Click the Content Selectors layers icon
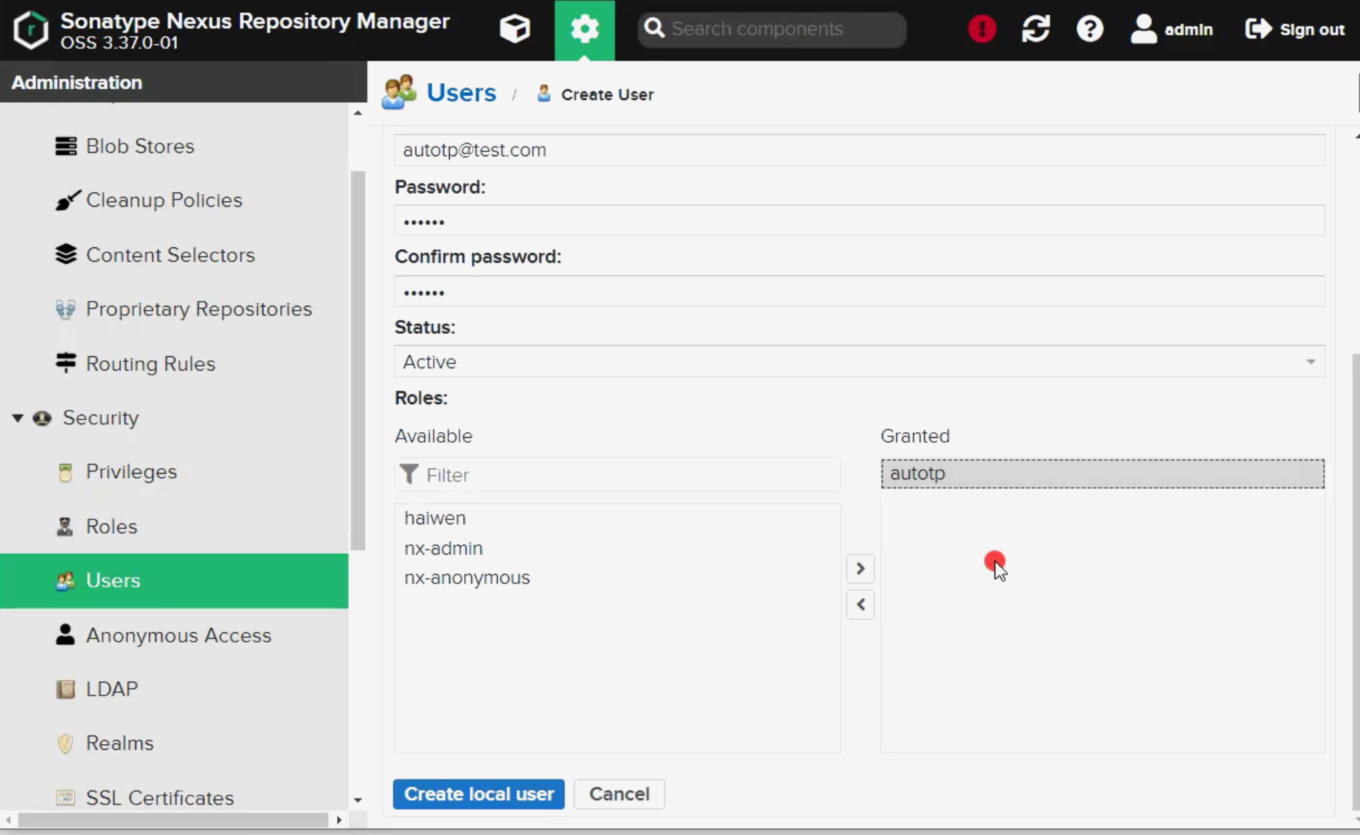 pyautogui.click(x=66, y=255)
